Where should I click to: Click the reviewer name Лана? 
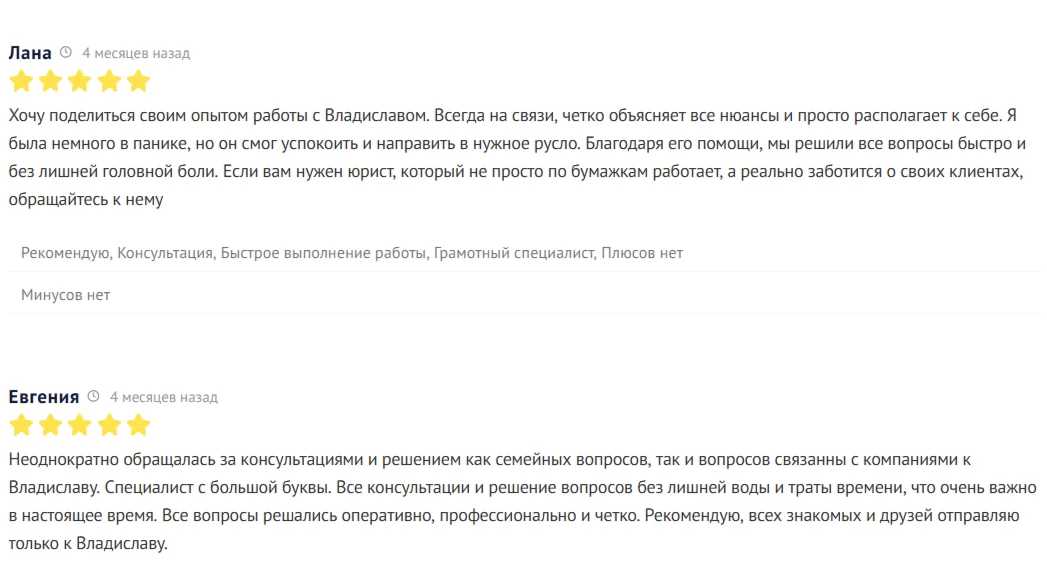coord(30,53)
